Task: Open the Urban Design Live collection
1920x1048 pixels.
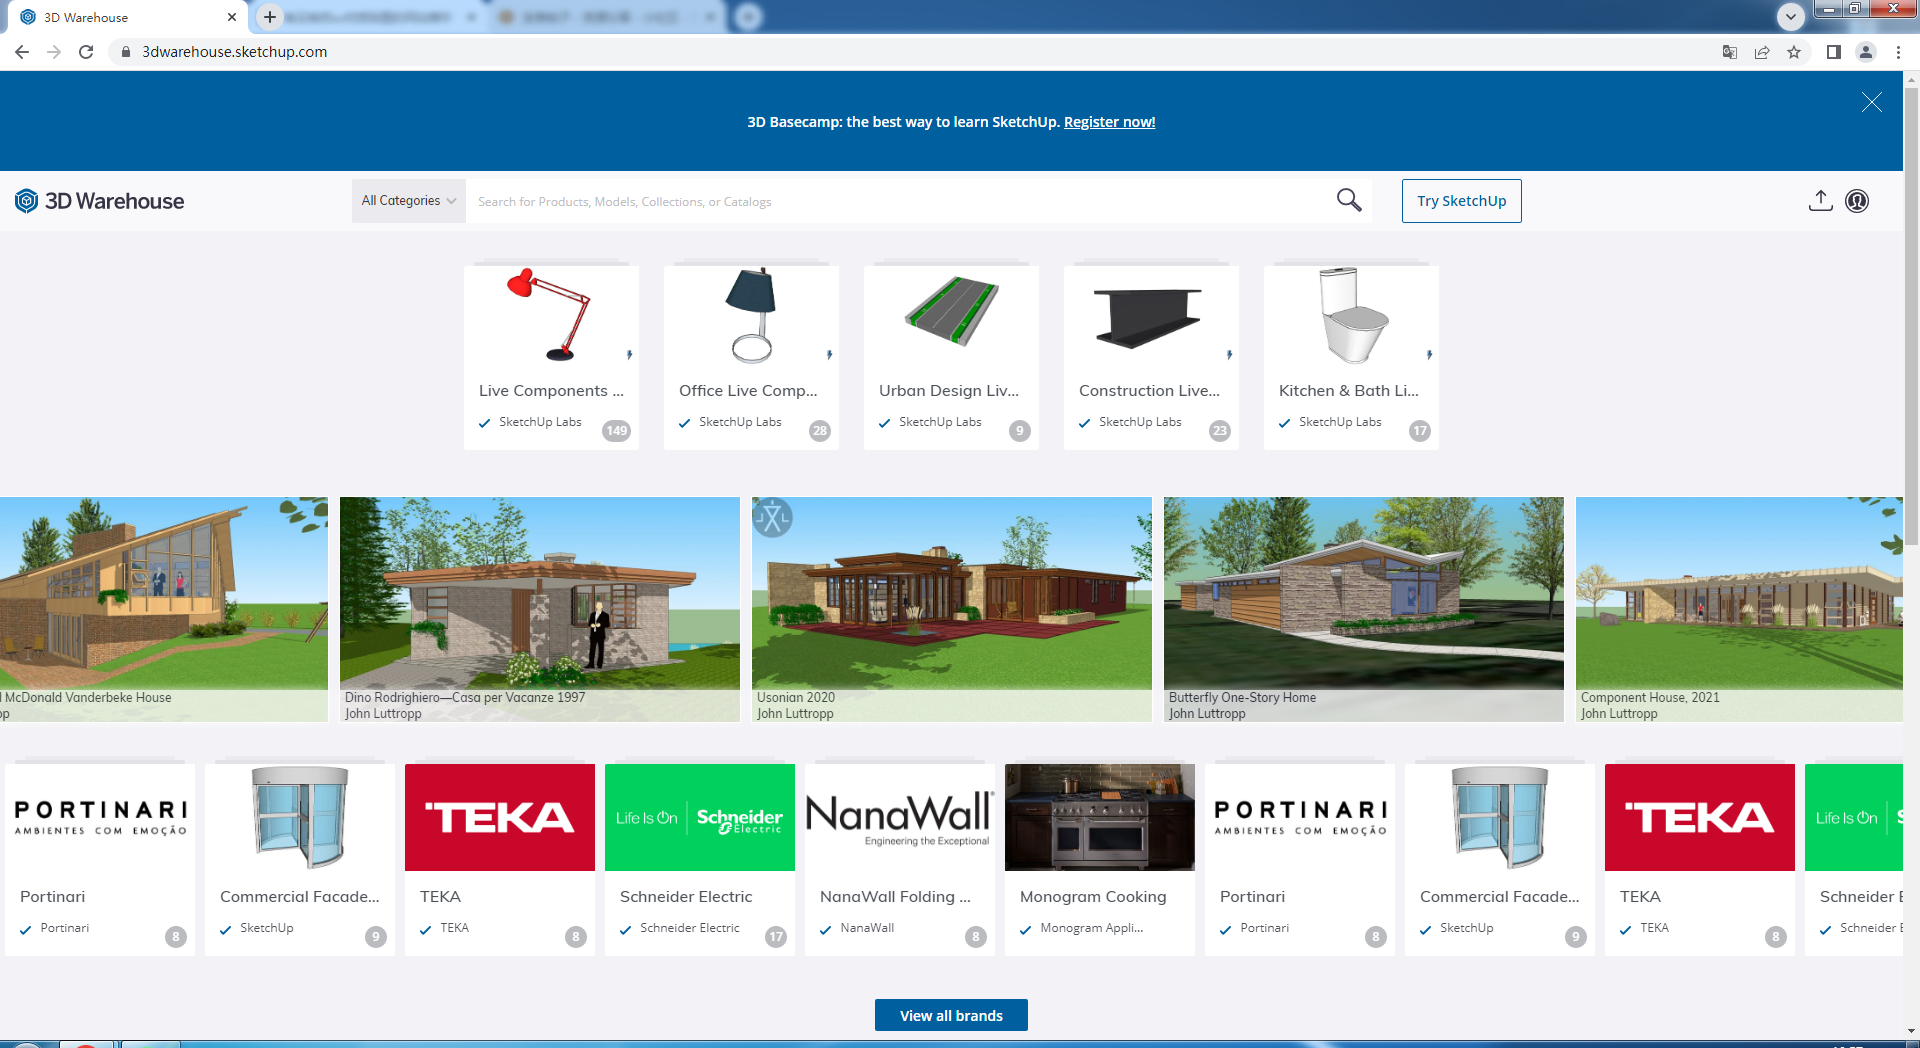Action: [x=951, y=356]
